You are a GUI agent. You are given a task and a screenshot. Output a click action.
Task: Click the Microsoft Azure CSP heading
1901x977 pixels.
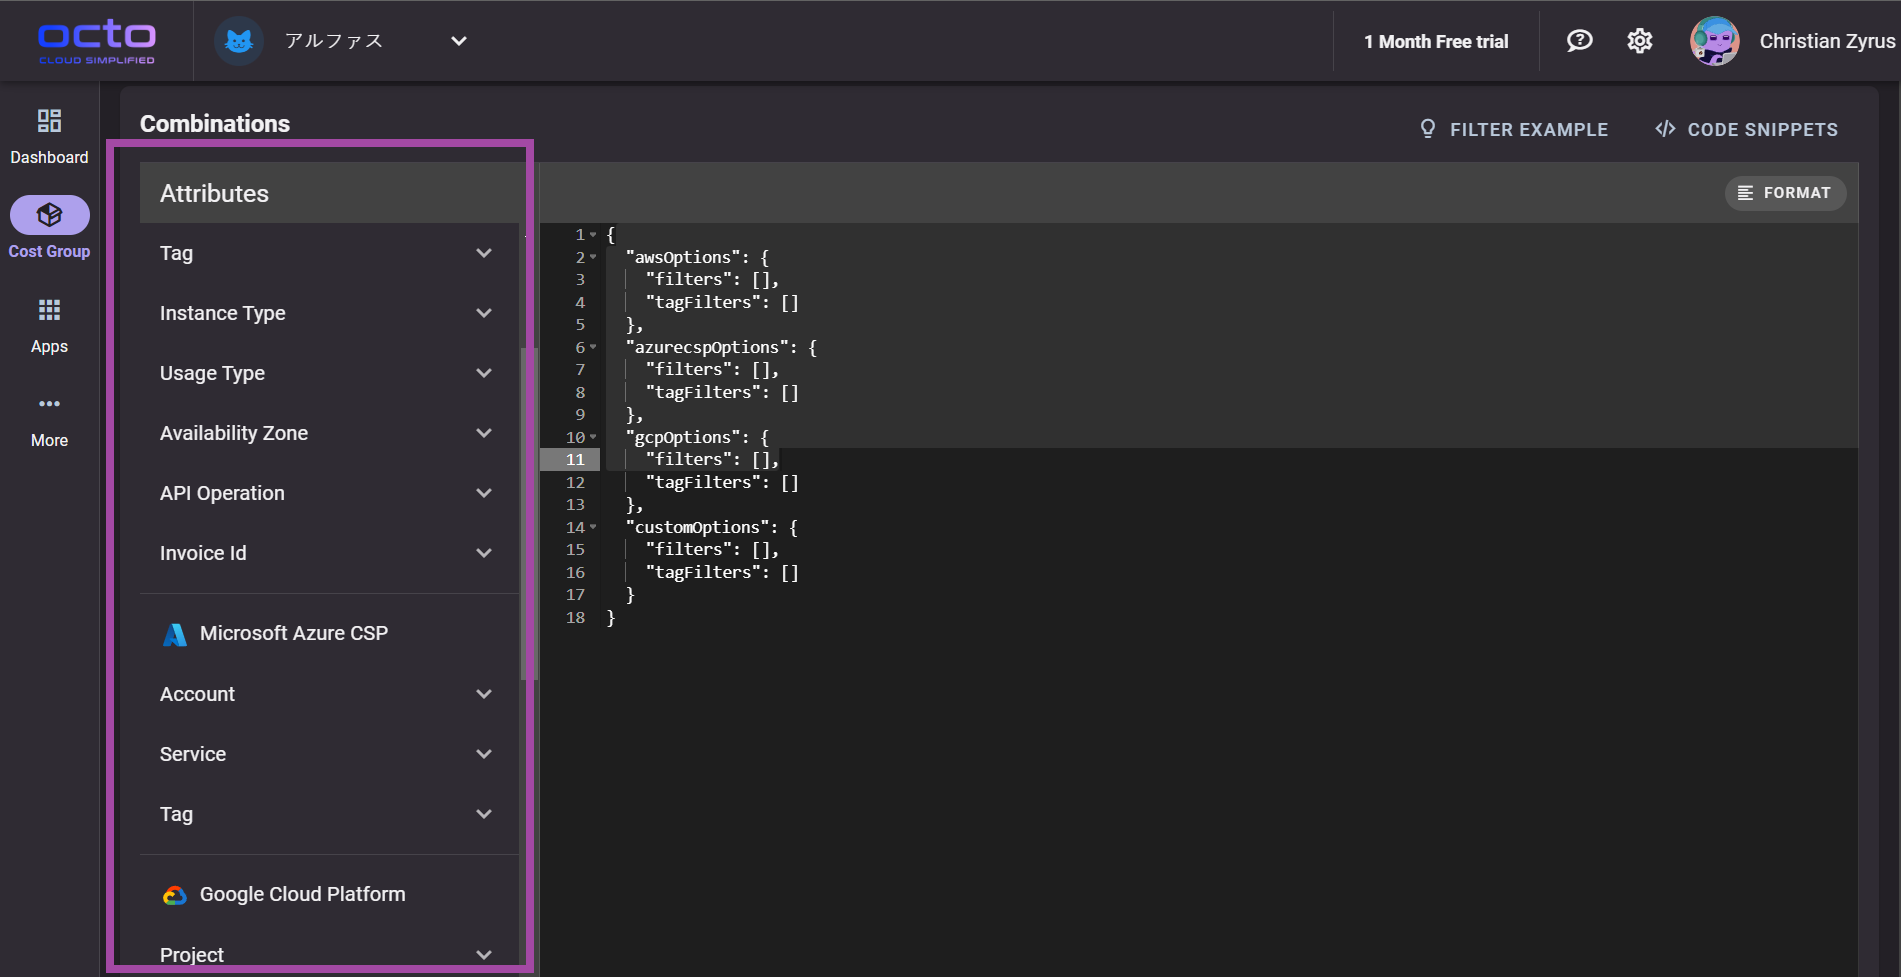pos(294,634)
